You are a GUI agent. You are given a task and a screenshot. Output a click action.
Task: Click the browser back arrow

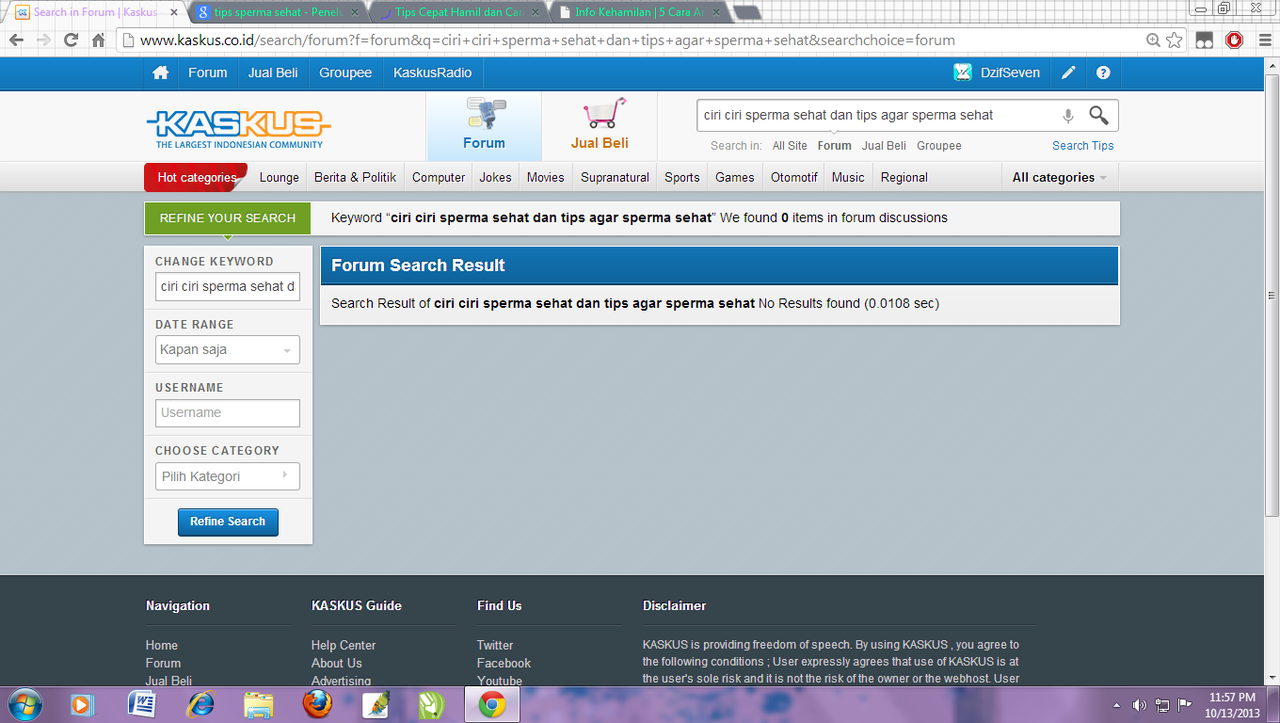pos(17,40)
